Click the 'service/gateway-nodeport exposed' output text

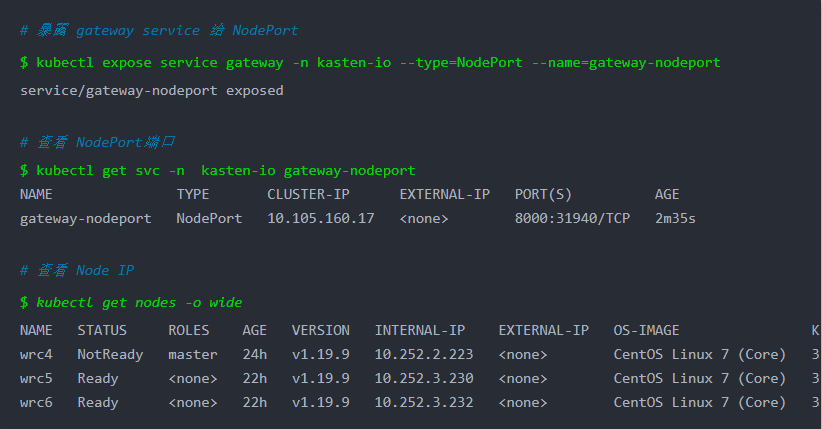point(152,91)
